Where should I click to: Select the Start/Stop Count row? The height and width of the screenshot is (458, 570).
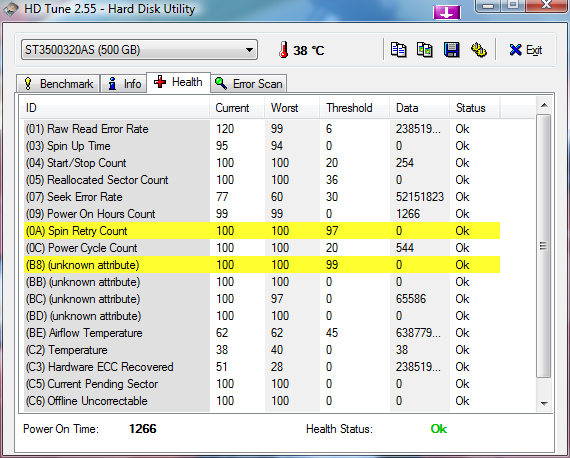click(262, 163)
